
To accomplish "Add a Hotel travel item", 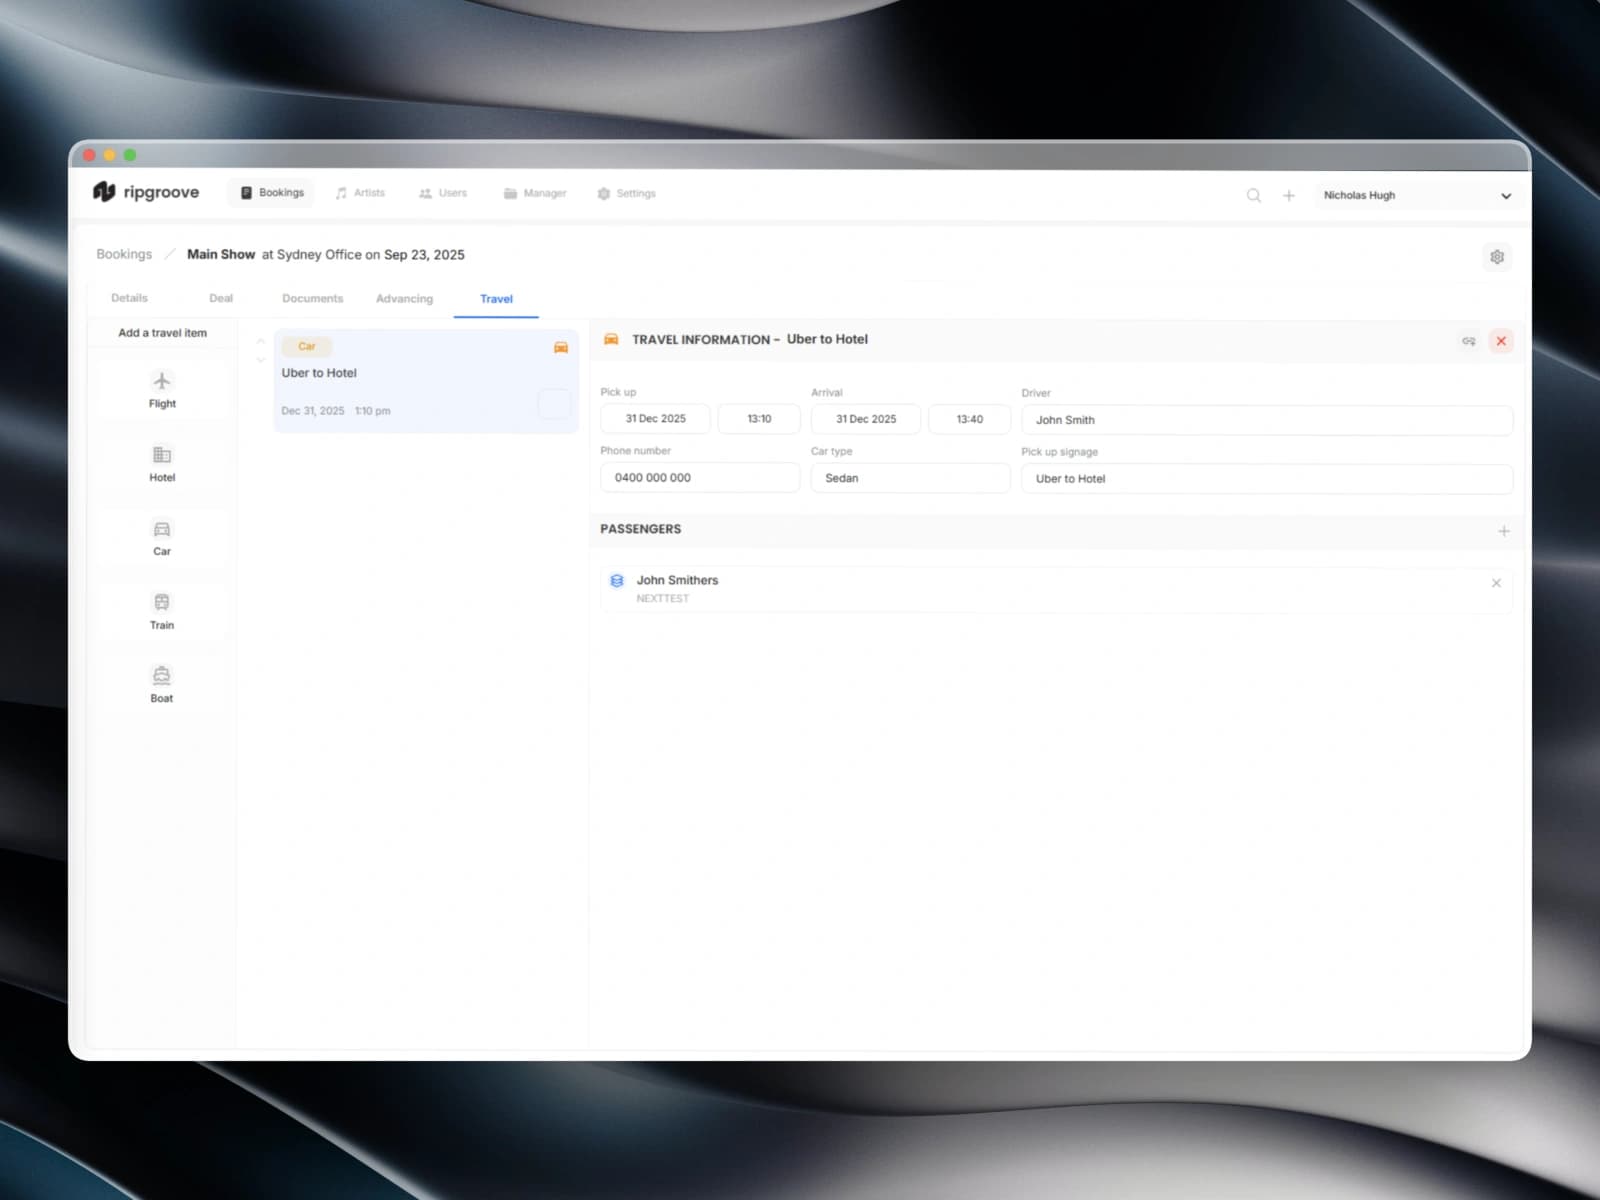I will (x=161, y=463).
